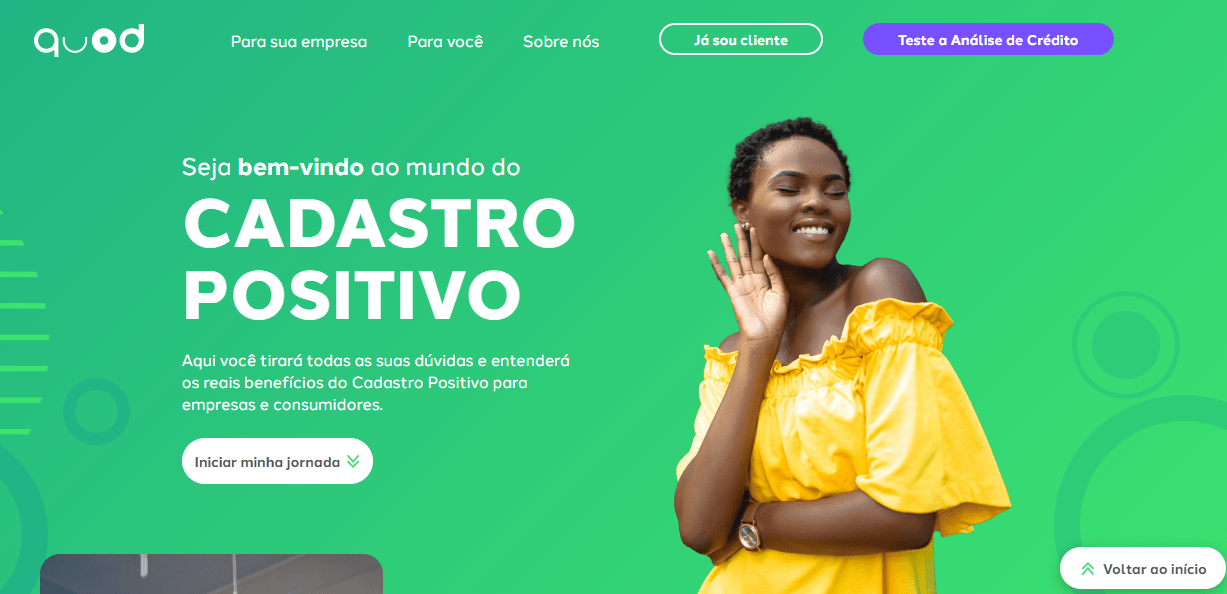Click Teste a Análise de Crédito button
The image size is (1227, 594).
[x=988, y=40]
